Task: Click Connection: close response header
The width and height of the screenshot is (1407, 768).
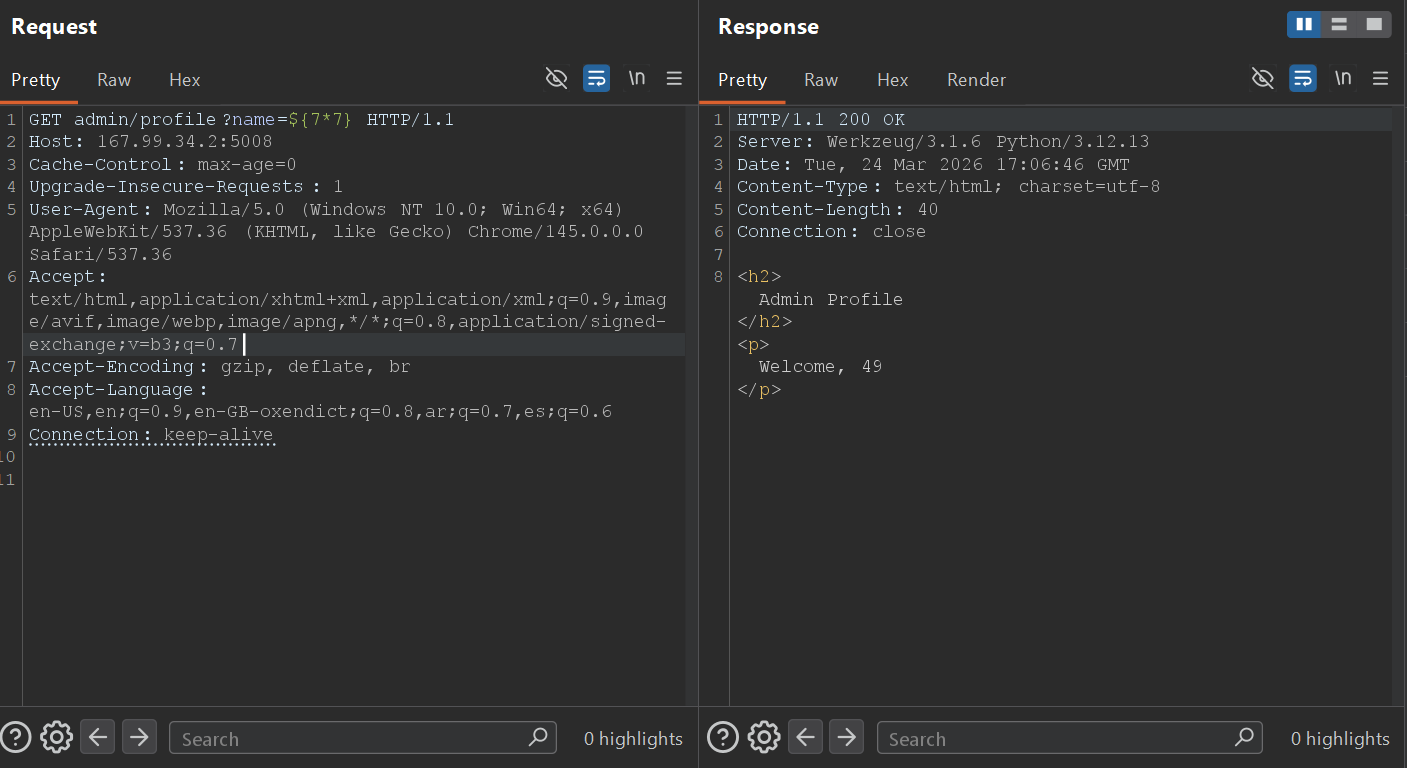Action: tap(831, 232)
